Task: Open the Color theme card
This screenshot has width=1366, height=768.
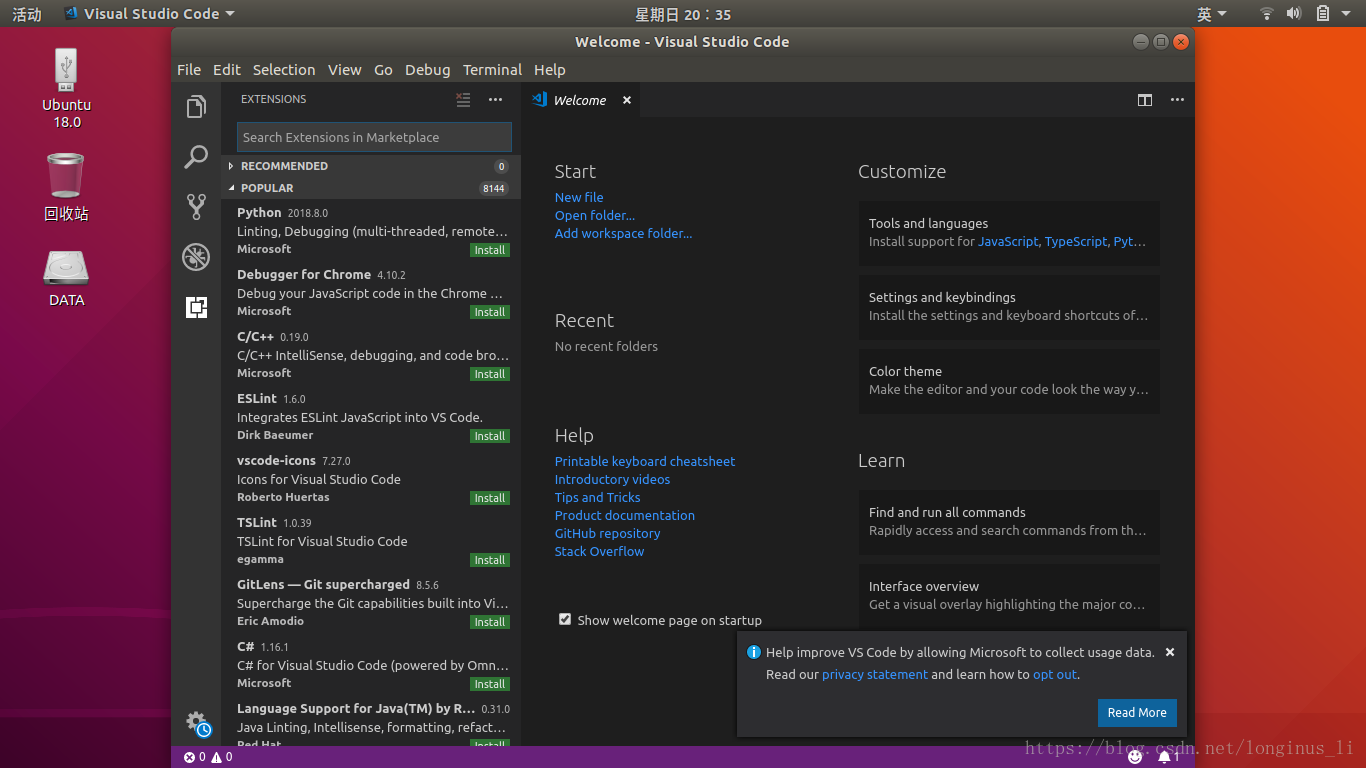Action: [1009, 381]
